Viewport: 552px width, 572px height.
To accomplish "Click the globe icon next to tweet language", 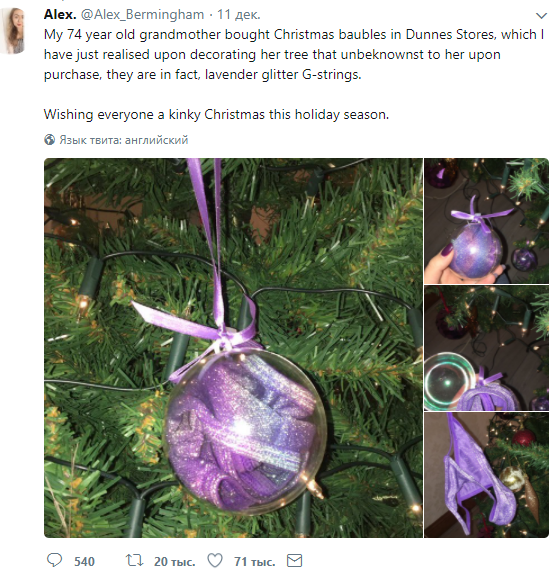I will pyautogui.click(x=50, y=139).
